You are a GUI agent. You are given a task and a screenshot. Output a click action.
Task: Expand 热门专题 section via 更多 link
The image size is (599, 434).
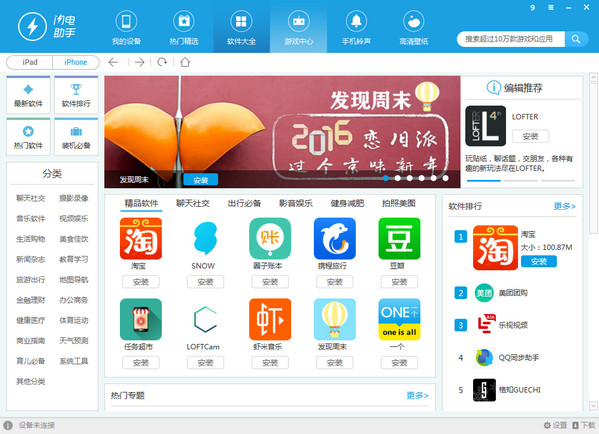point(417,395)
